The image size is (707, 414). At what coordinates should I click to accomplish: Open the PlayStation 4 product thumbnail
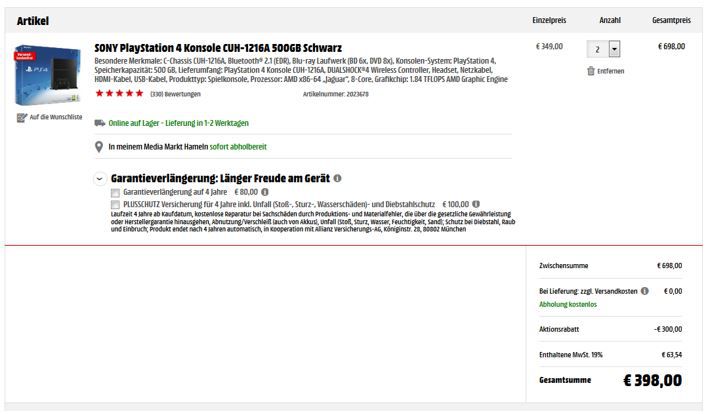[47, 75]
